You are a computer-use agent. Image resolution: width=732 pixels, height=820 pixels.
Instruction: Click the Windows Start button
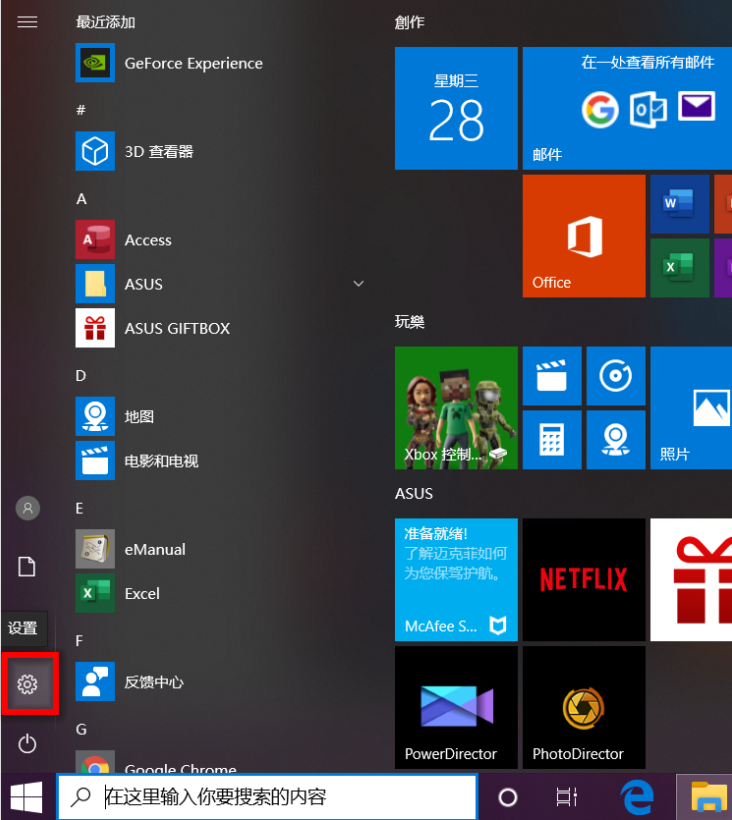pyautogui.click(x=27, y=797)
